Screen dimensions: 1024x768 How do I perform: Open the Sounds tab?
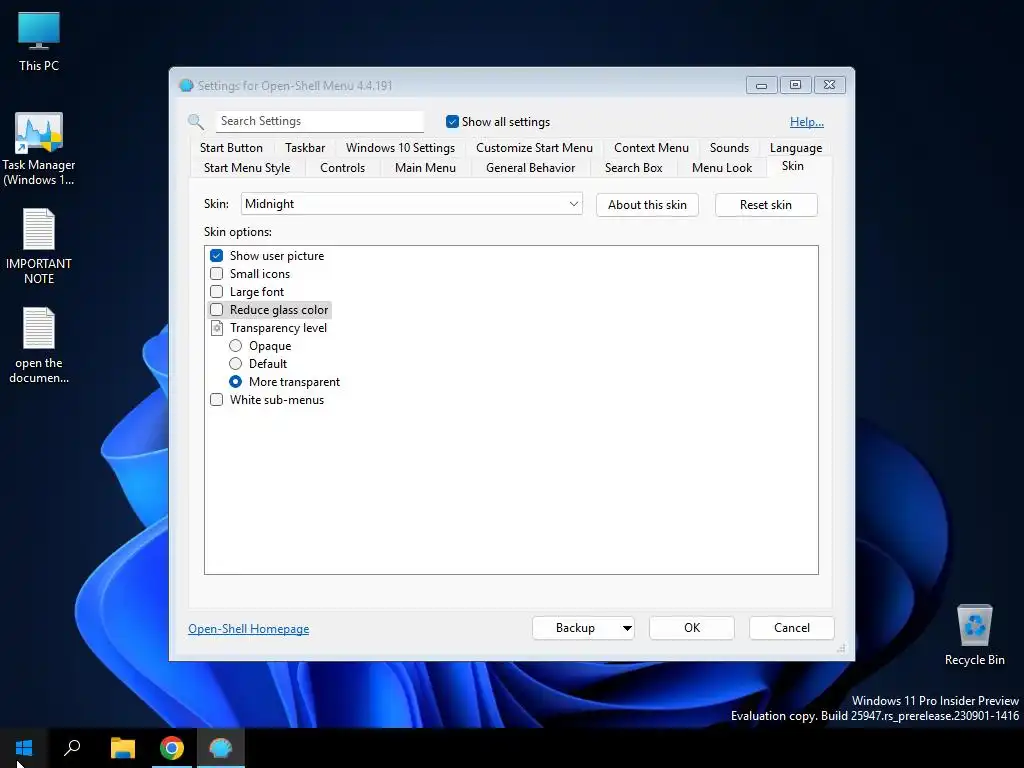pyautogui.click(x=729, y=148)
